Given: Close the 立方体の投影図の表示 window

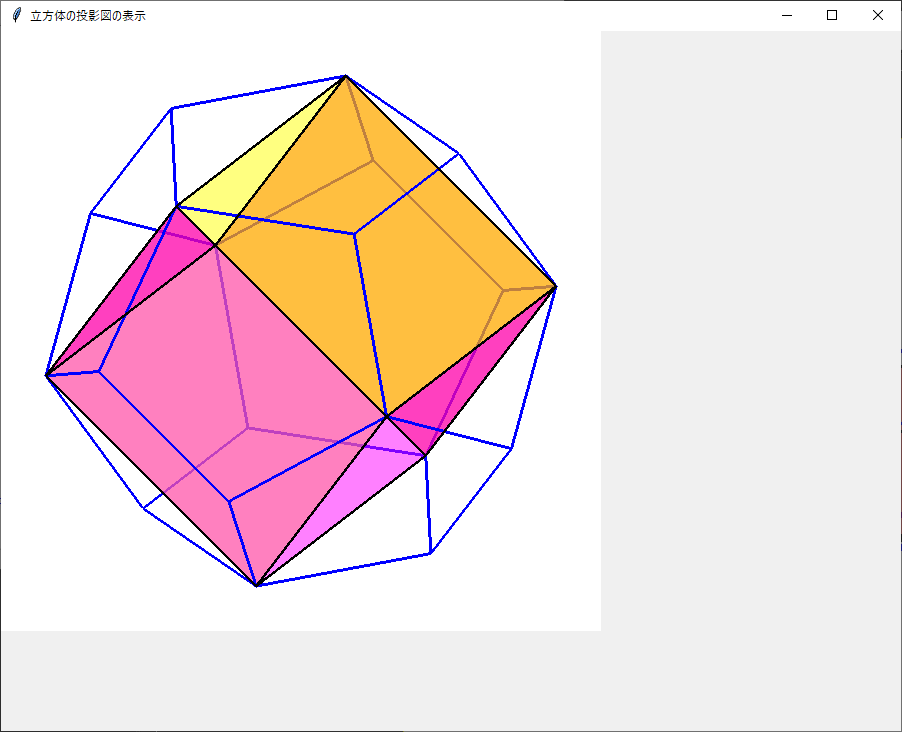Looking at the screenshot, I should pyautogui.click(x=877, y=16).
